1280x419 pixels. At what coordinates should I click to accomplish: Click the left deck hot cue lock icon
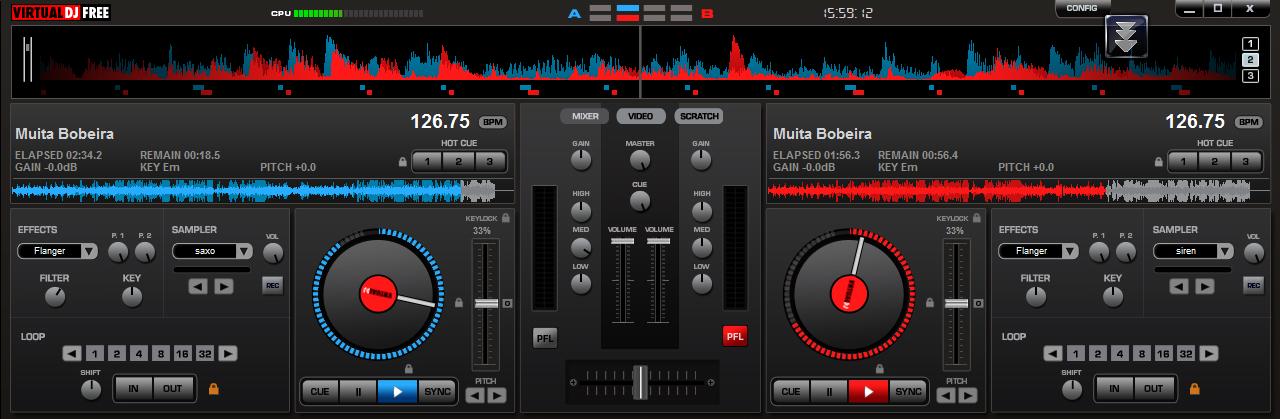coord(403,162)
